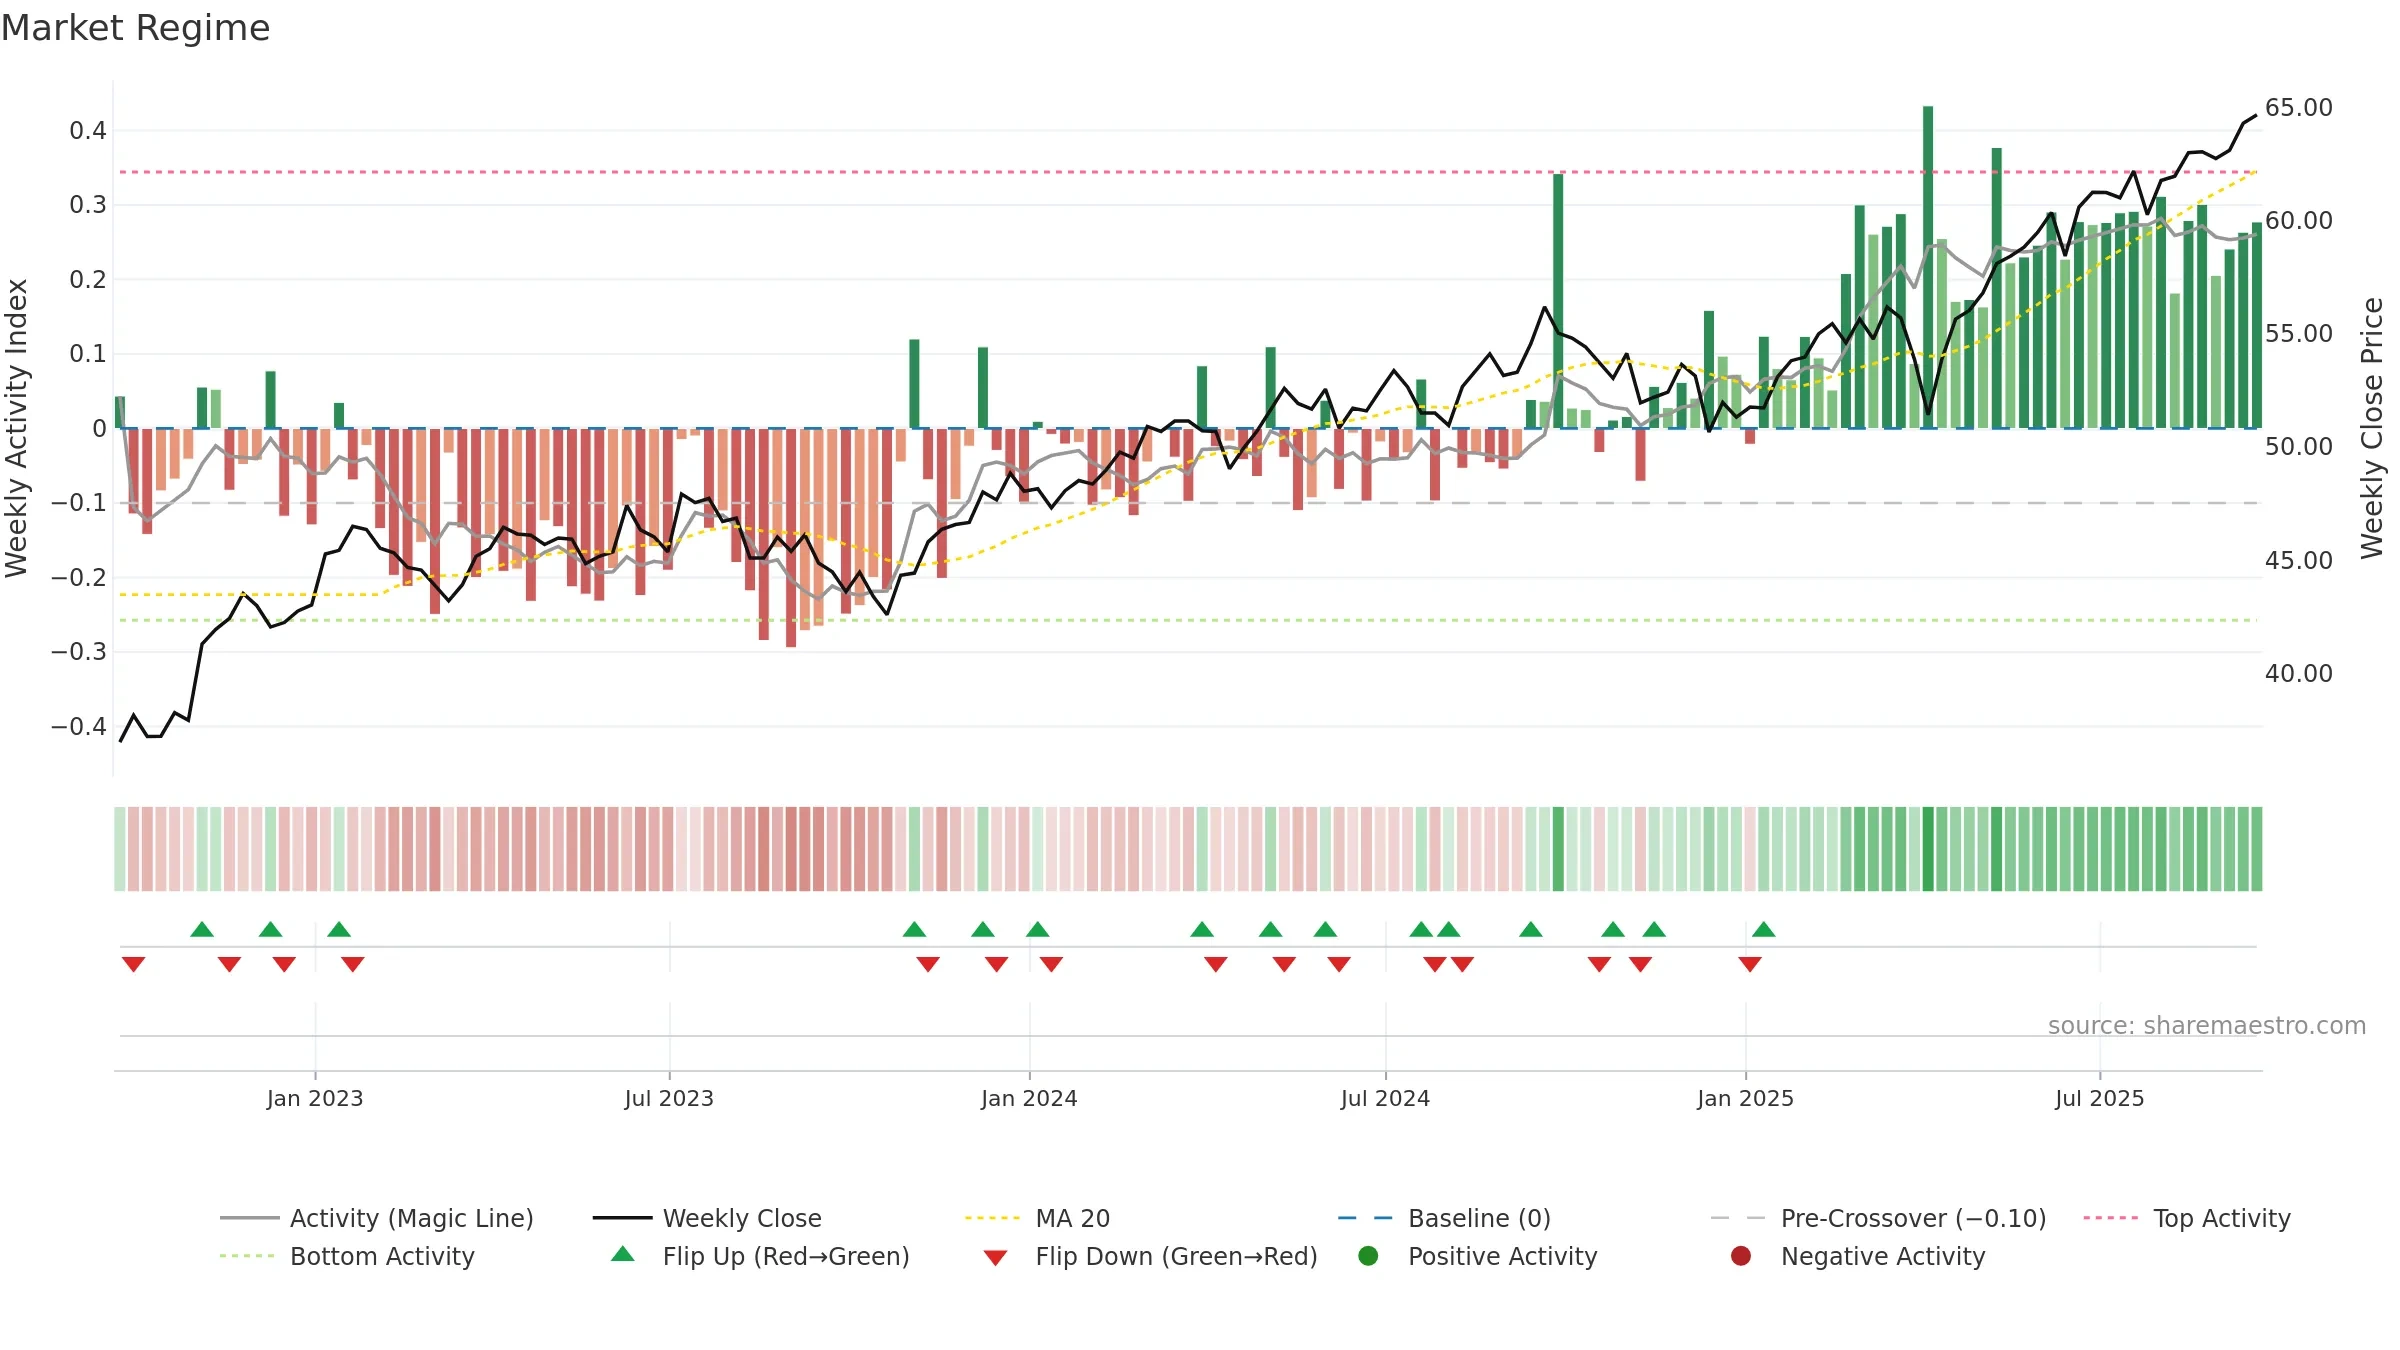The height and width of the screenshot is (1350, 2400).
Task: Click the 50.00 price axis label
Action: [x=2299, y=446]
